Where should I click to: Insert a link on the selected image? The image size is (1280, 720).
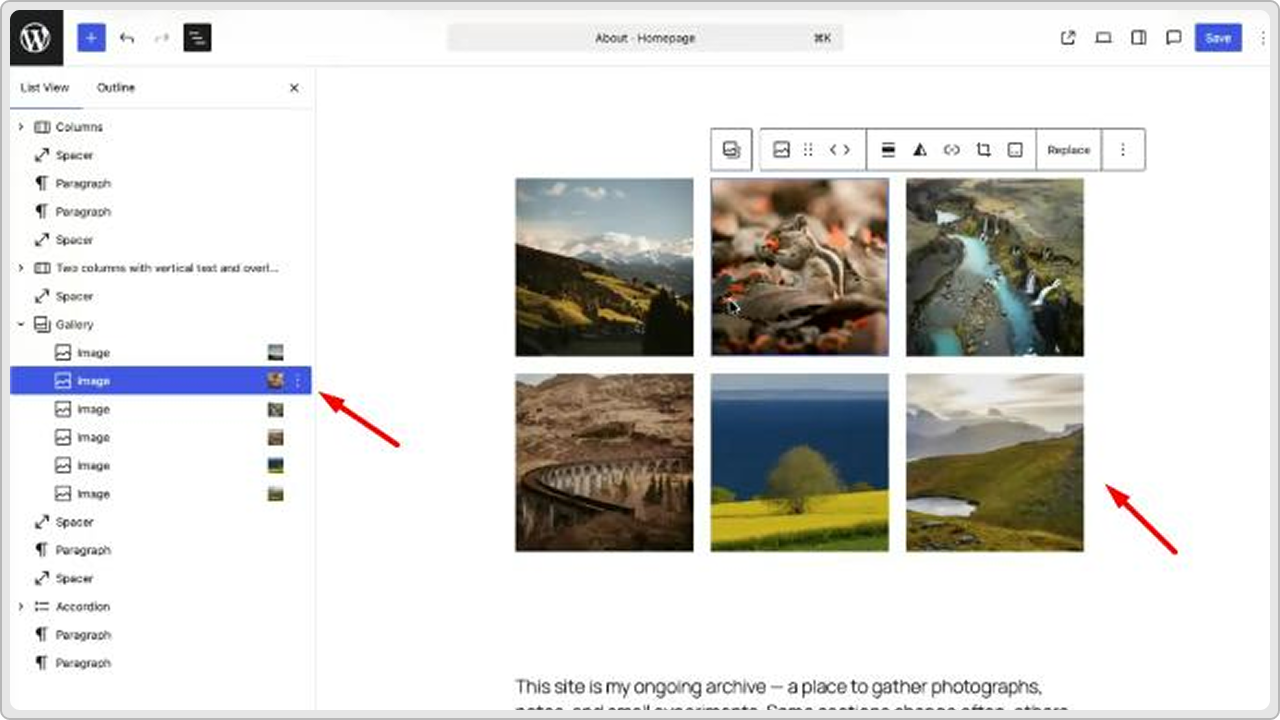pos(951,149)
